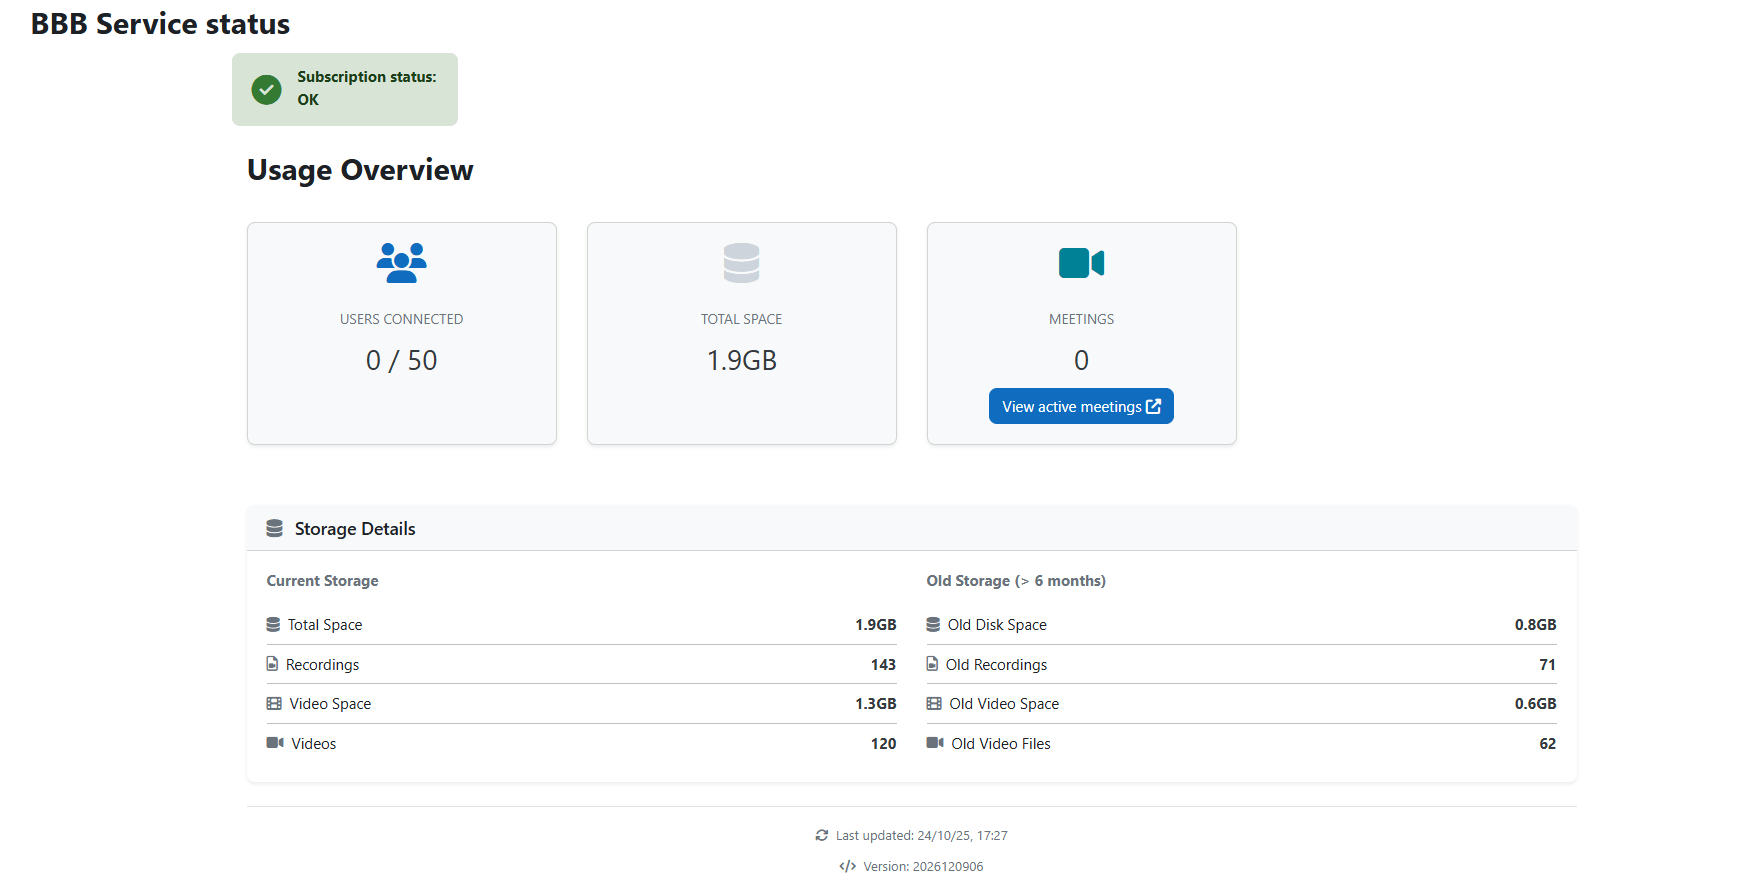Click the Old Video Space value 0.6GB

click(1535, 704)
